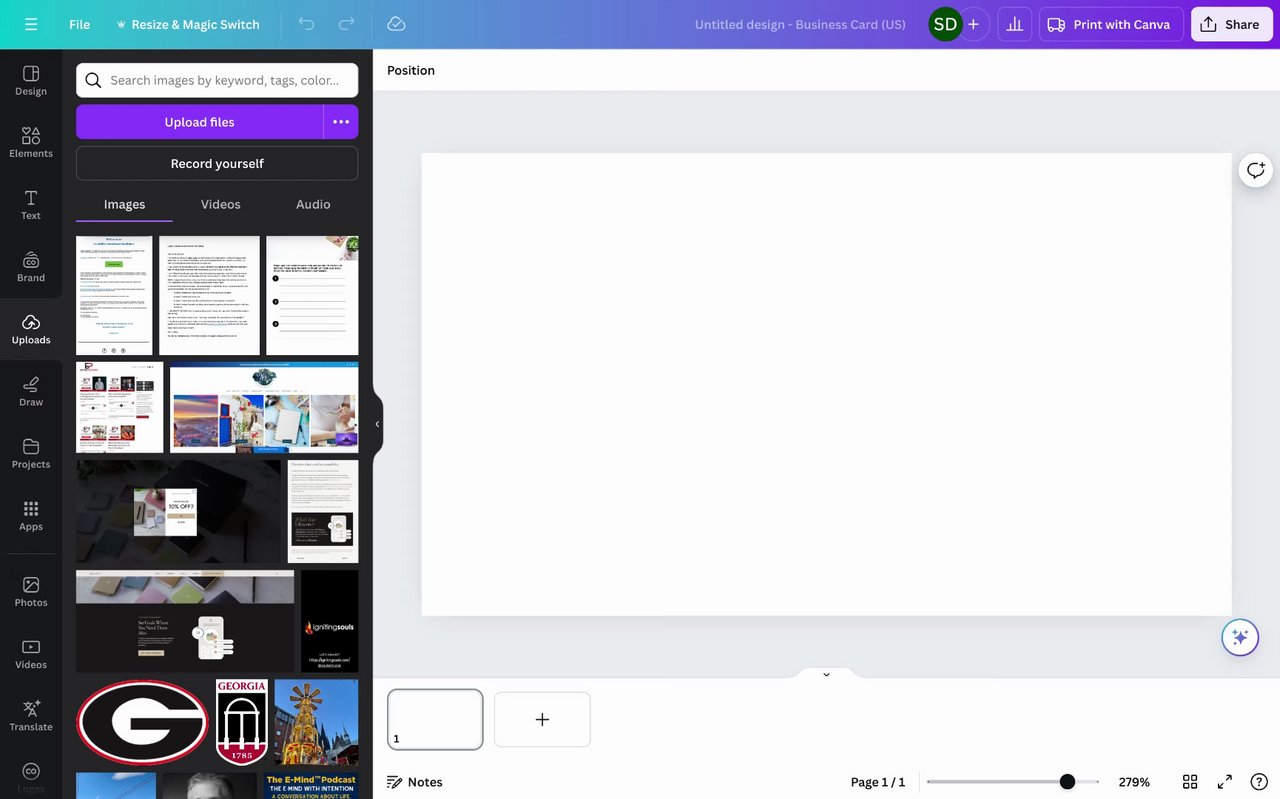The height and width of the screenshot is (799, 1280).
Task: Add a new page with plus
Action: point(542,719)
